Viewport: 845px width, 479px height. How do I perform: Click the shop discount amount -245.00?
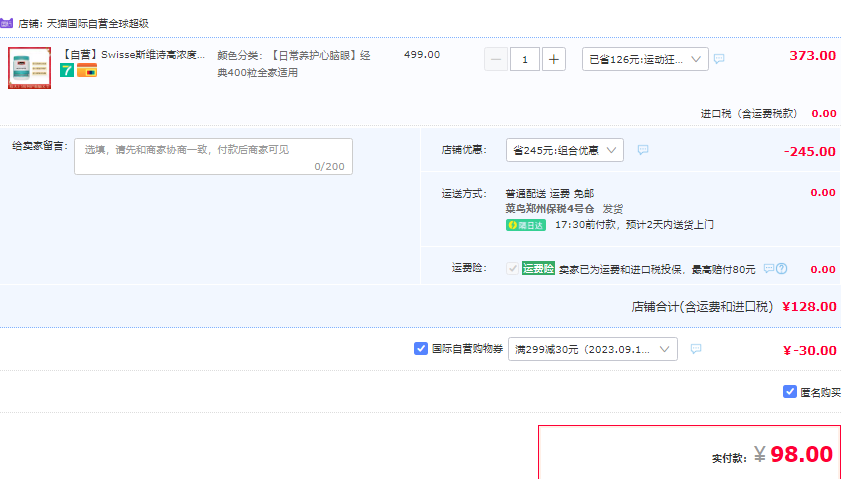(x=810, y=151)
